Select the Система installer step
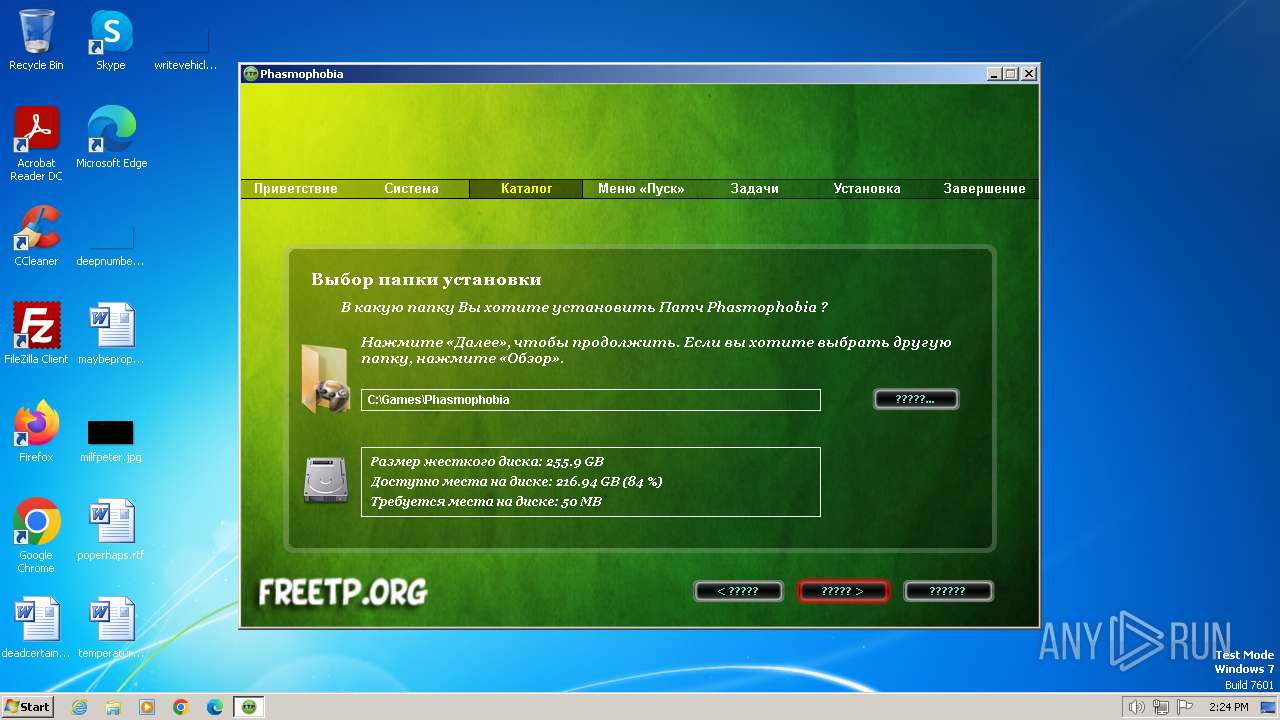The image size is (1280, 720). [x=411, y=188]
